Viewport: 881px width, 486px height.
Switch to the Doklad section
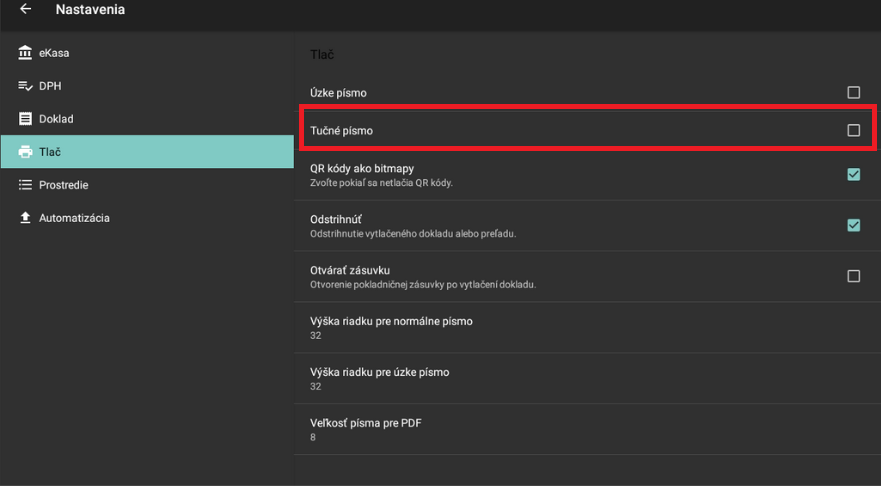pos(56,119)
